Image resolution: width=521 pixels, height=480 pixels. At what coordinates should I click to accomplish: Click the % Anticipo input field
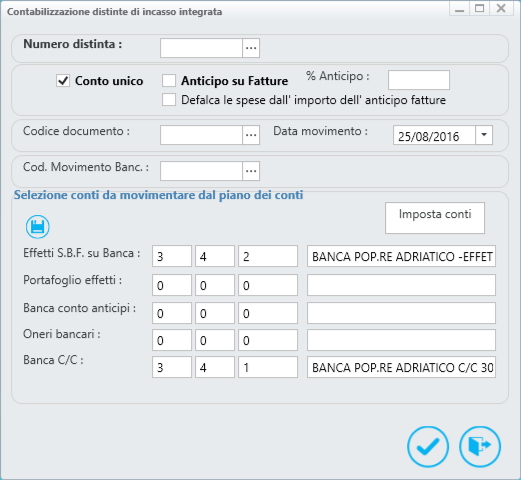419,80
